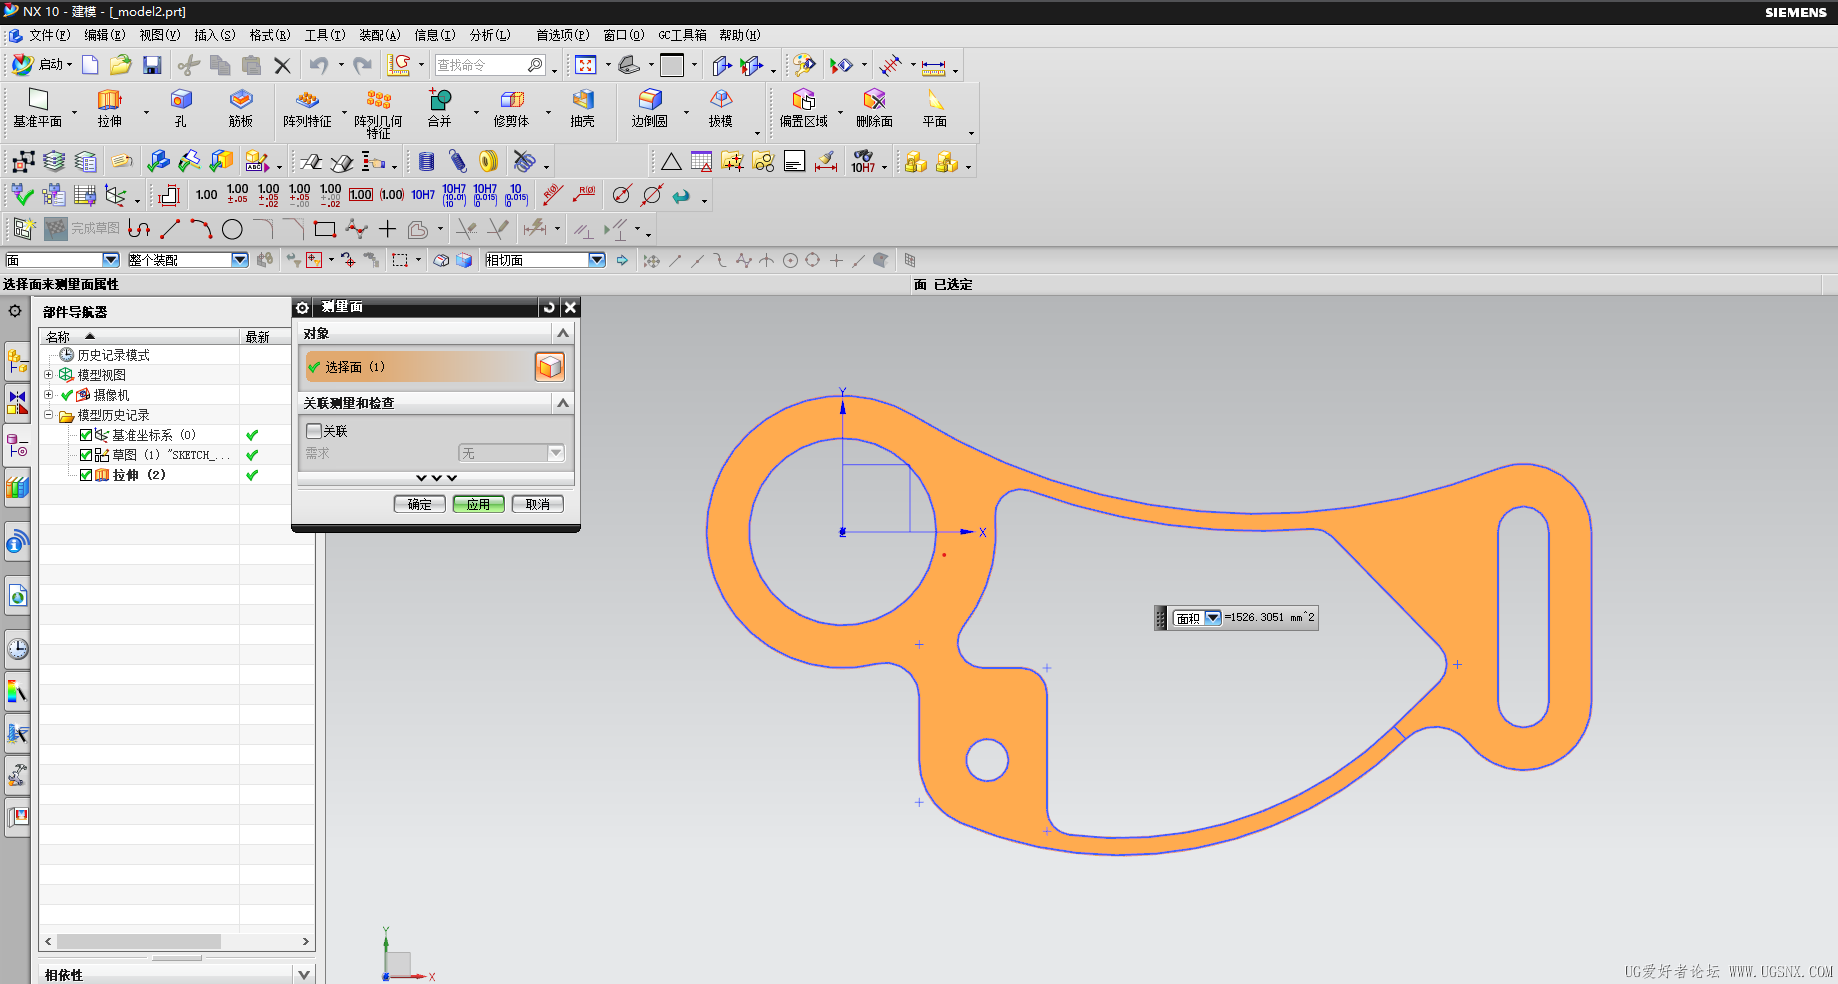Image resolution: width=1838 pixels, height=984 pixels.
Task: Click the Save file icon
Action: pyautogui.click(x=152, y=65)
